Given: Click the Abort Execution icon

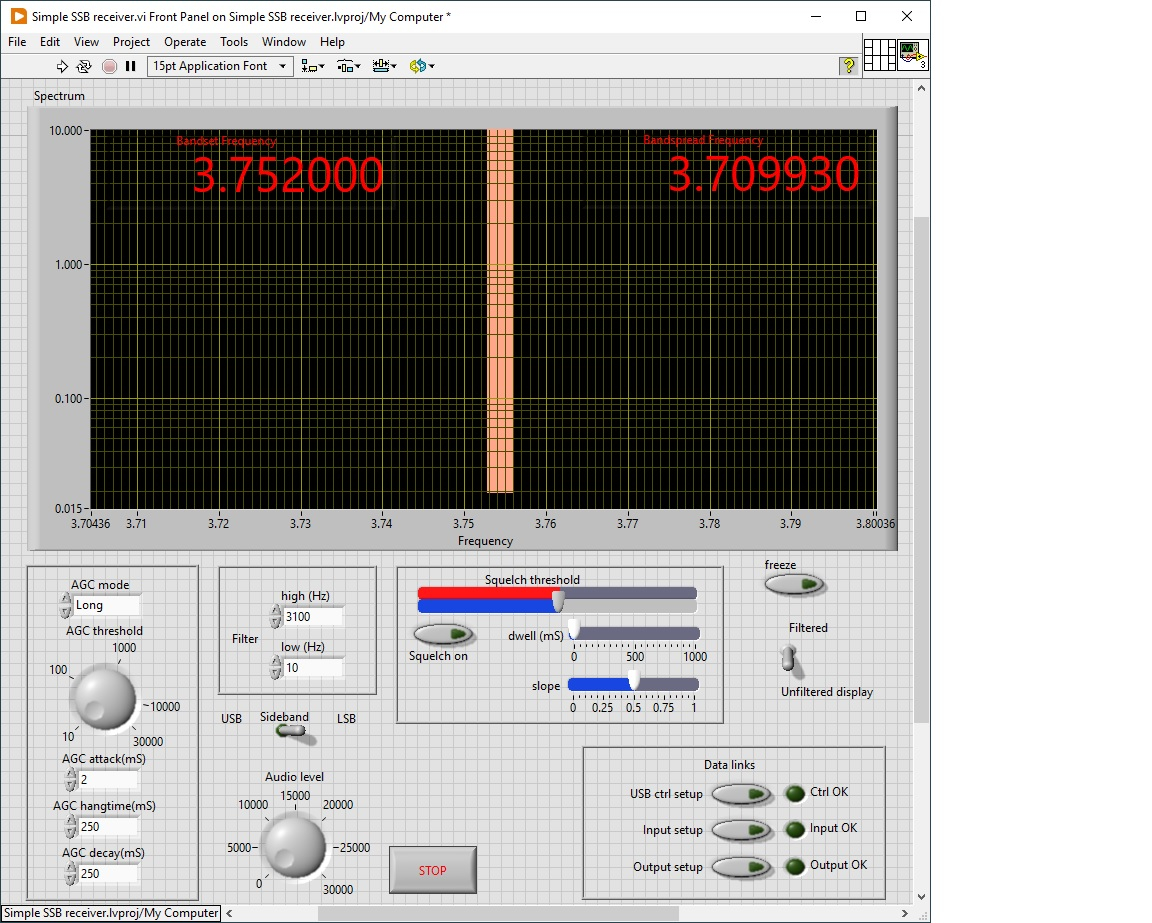Looking at the screenshot, I should tap(109, 66).
